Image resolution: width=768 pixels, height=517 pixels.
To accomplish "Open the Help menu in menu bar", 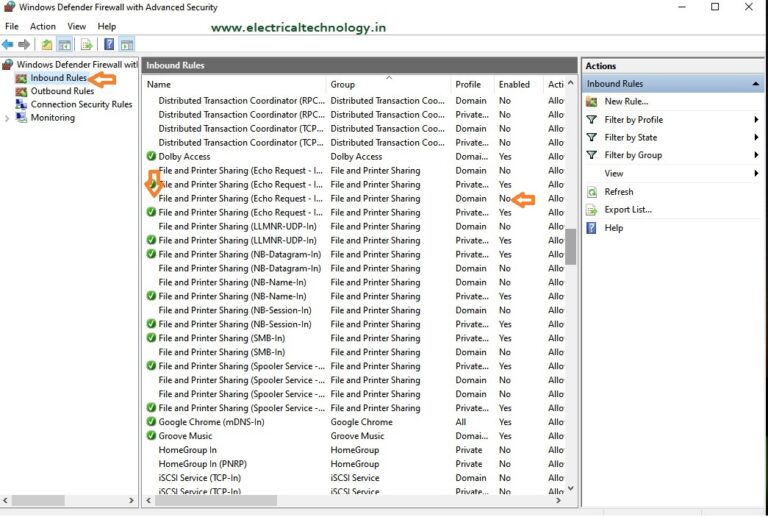I will tap(107, 26).
